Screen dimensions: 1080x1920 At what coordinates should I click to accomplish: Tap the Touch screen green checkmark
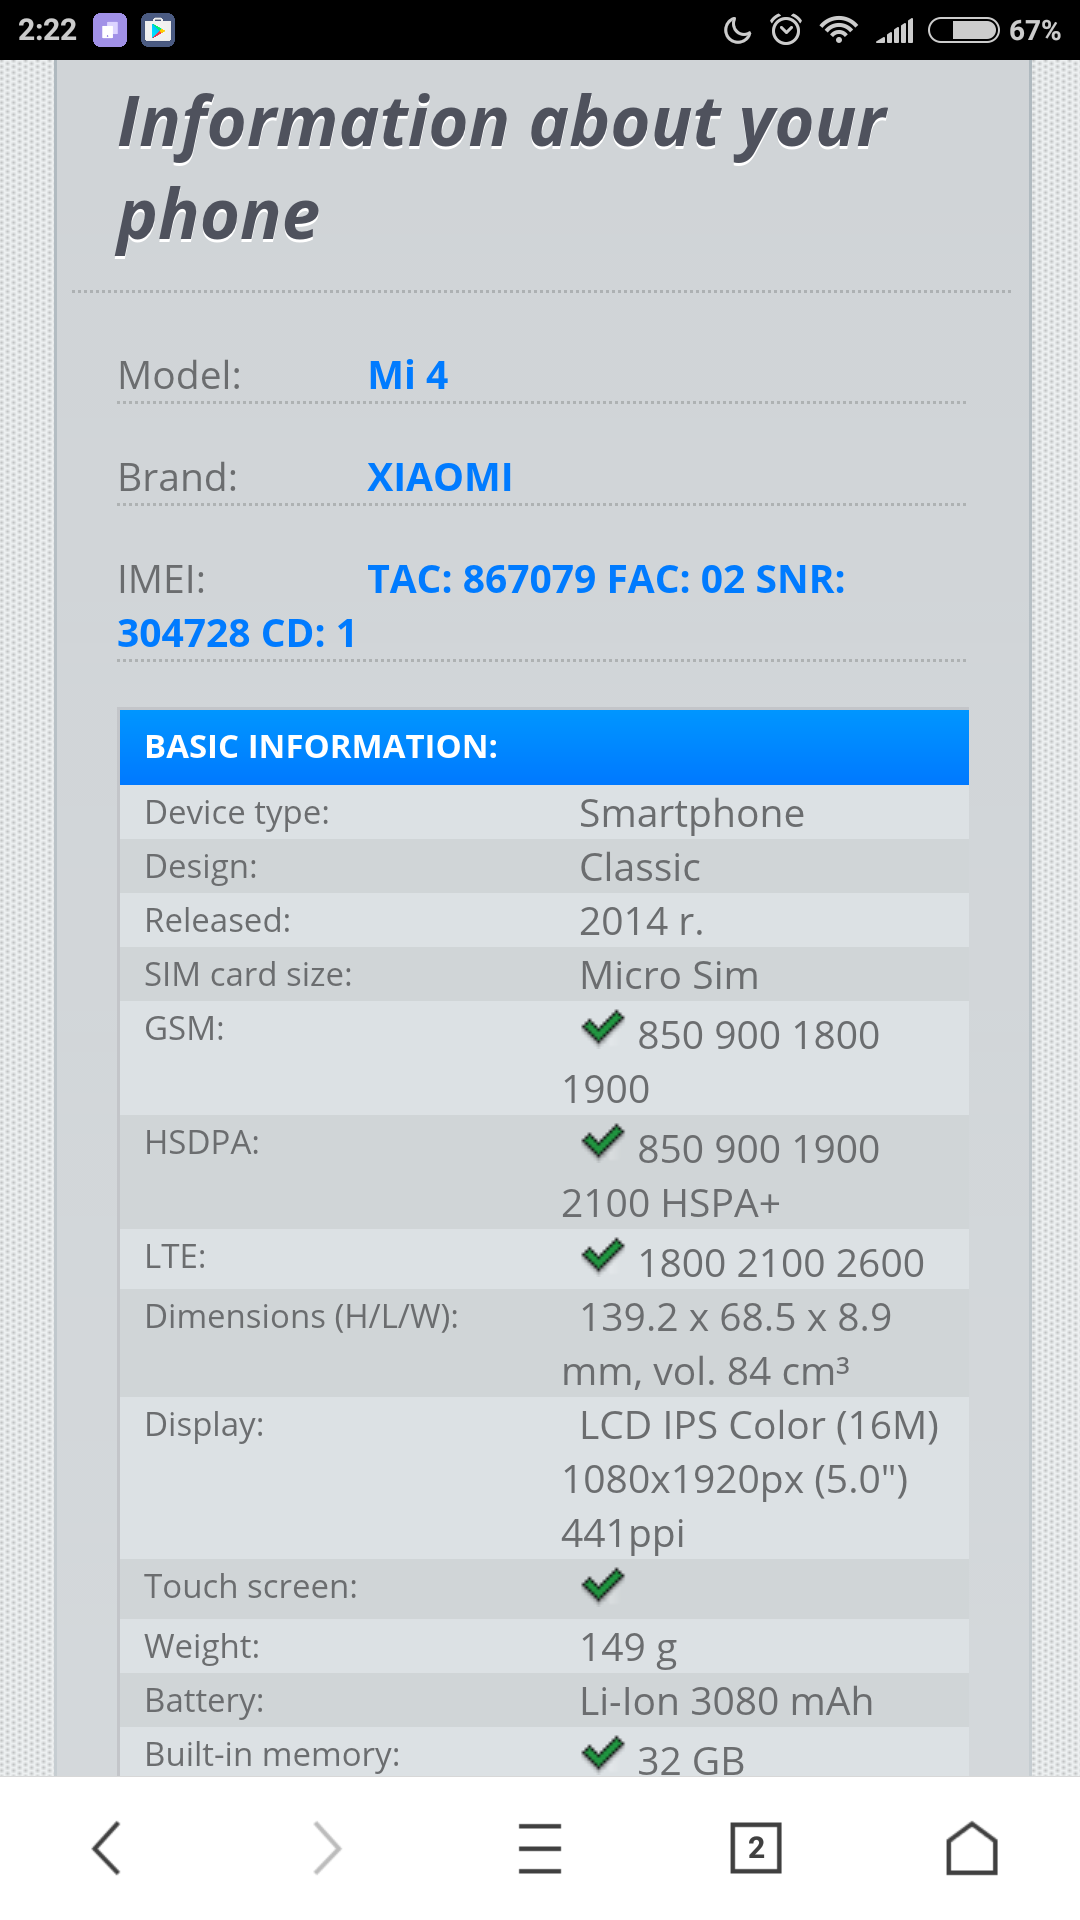click(x=603, y=1585)
